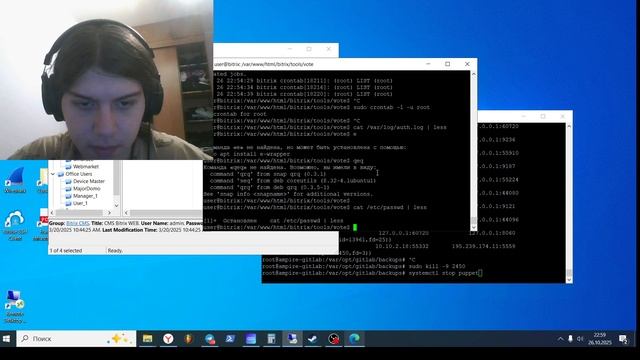Select the MajorDomo tree entry
Screen dimensions: 640x360
click(87, 189)
